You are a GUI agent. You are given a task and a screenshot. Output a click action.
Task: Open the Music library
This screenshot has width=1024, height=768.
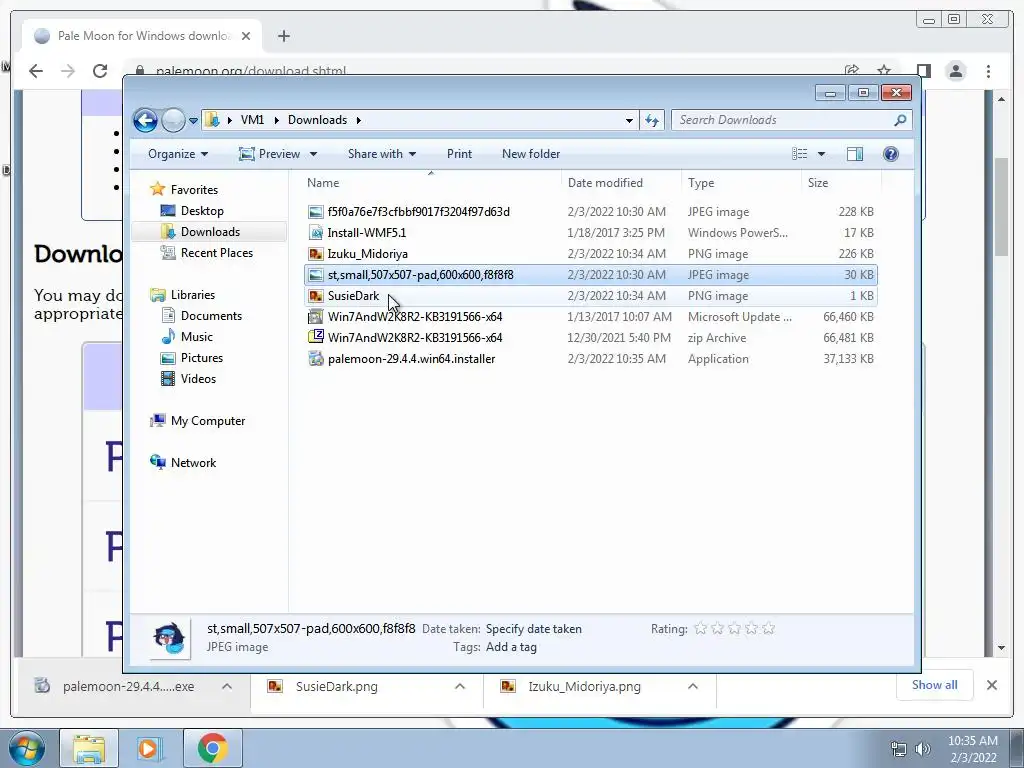point(197,337)
